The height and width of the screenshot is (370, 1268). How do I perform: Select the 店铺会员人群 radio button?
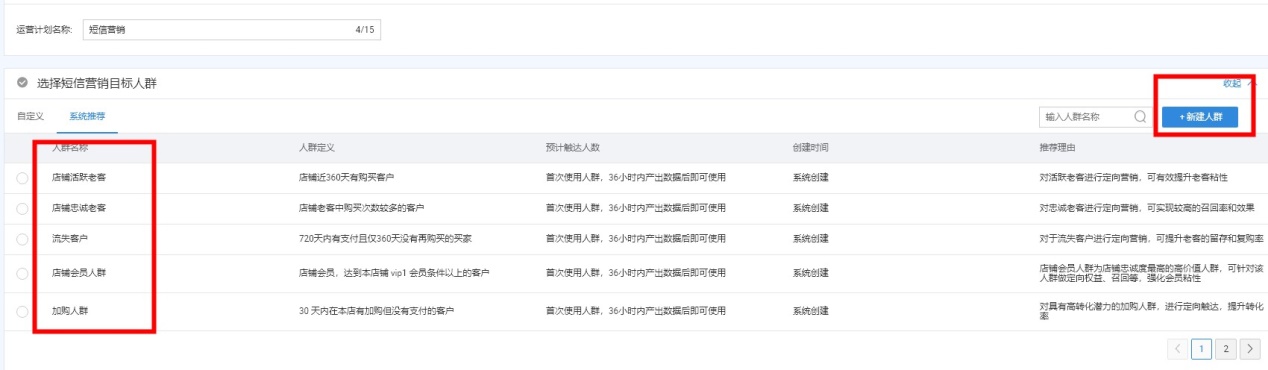point(23,273)
